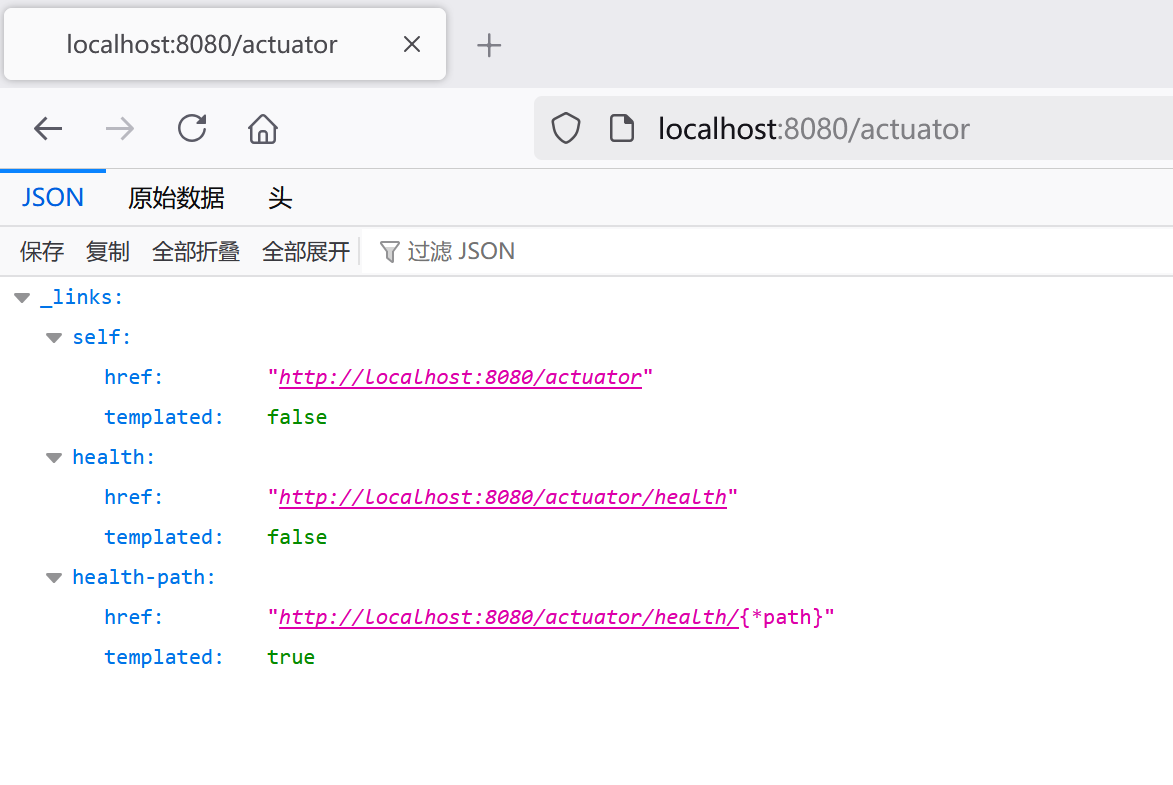This screenshot has width=1173, height=785.
Task: Open the actuator/health hyperlink
Action: (504, 497)
